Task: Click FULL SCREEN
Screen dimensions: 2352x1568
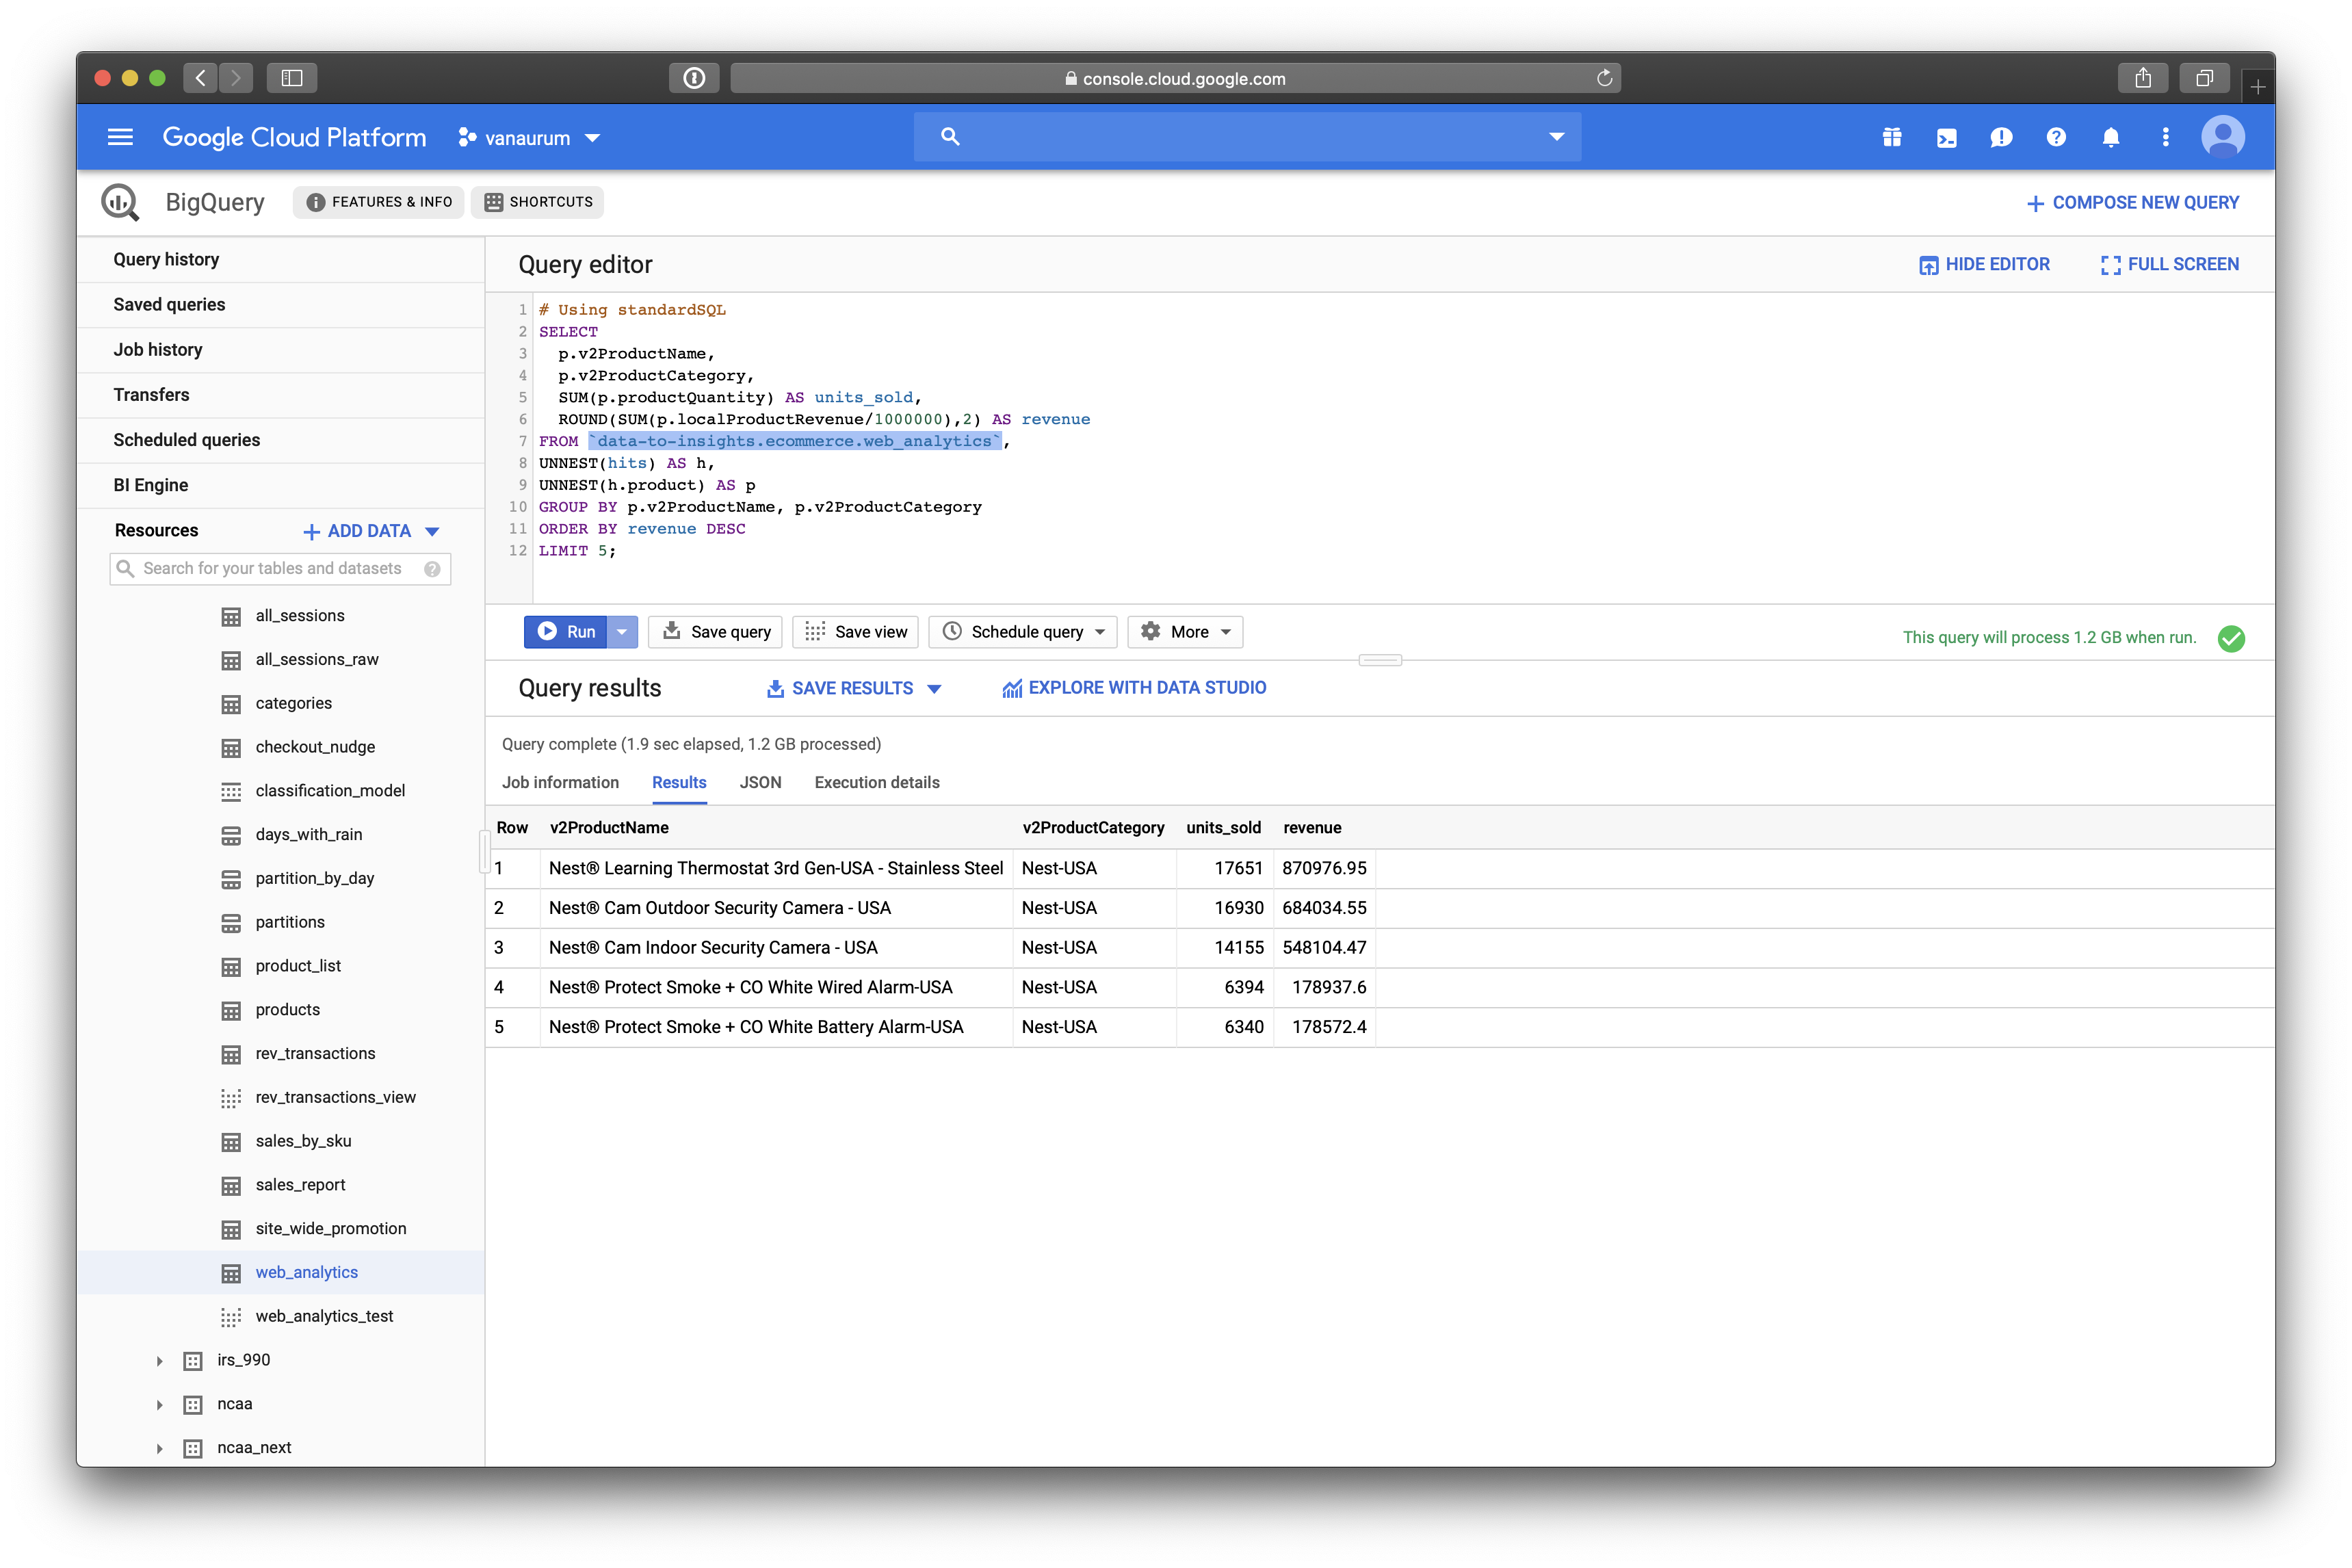Action: 2169,265
